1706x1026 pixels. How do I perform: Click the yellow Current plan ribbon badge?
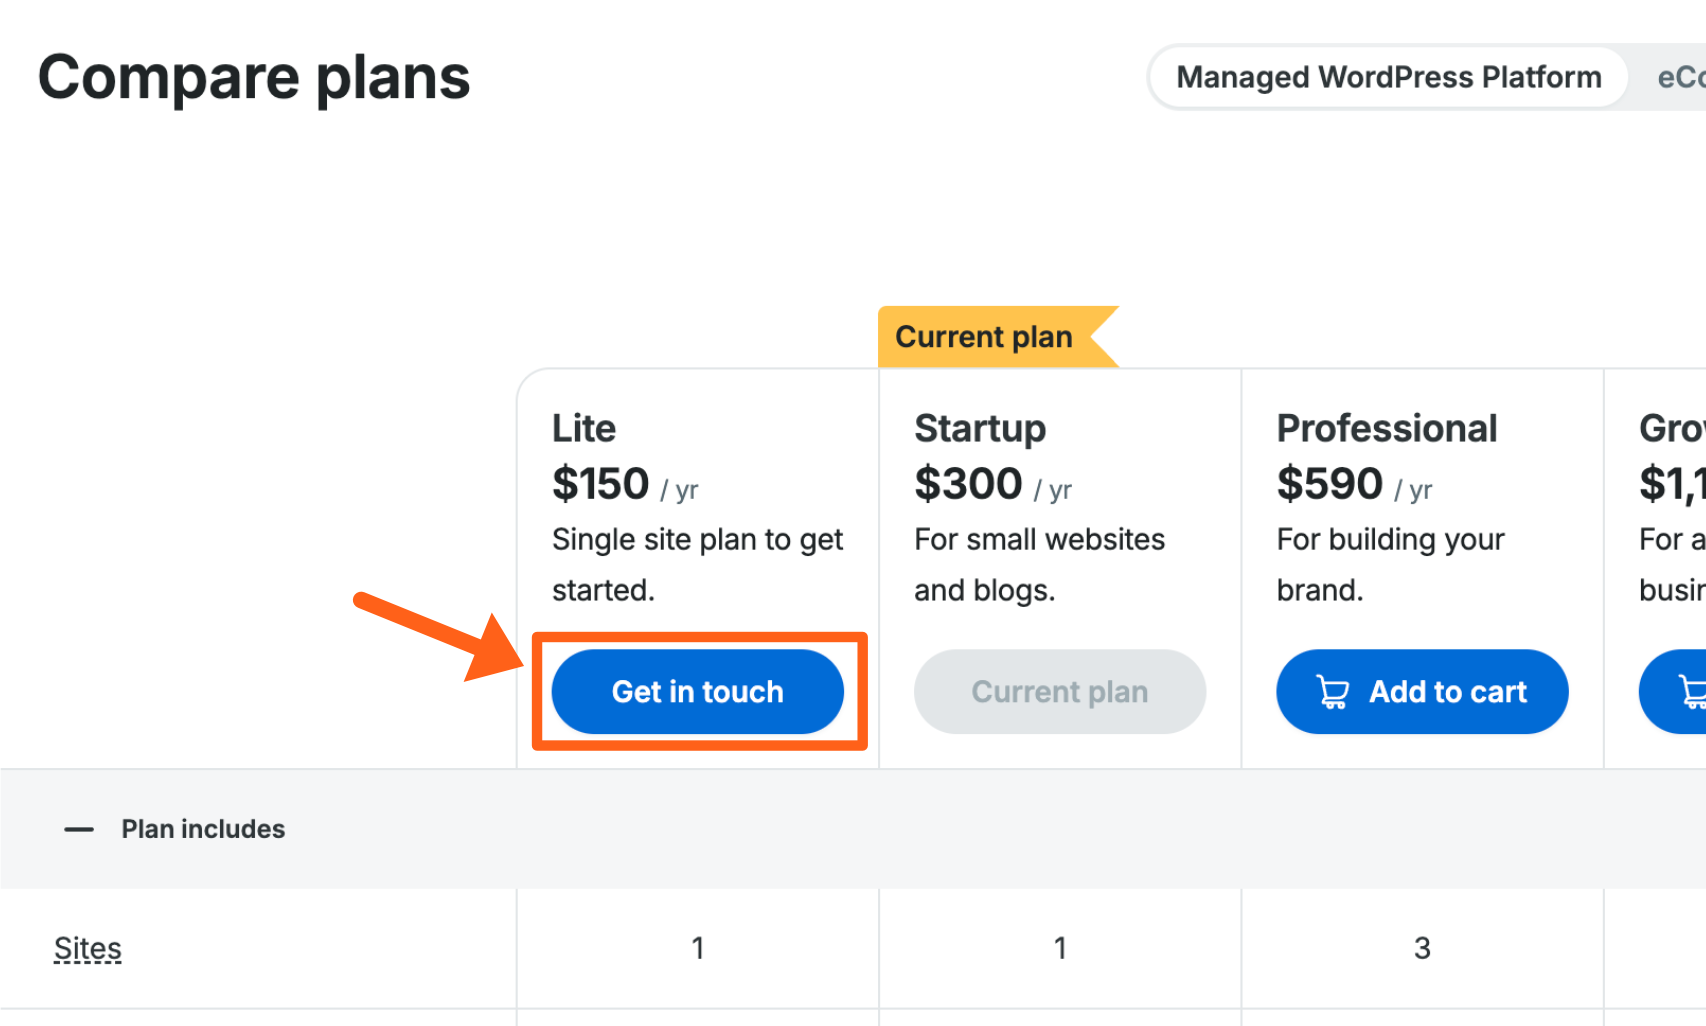[x=984, y=337]
